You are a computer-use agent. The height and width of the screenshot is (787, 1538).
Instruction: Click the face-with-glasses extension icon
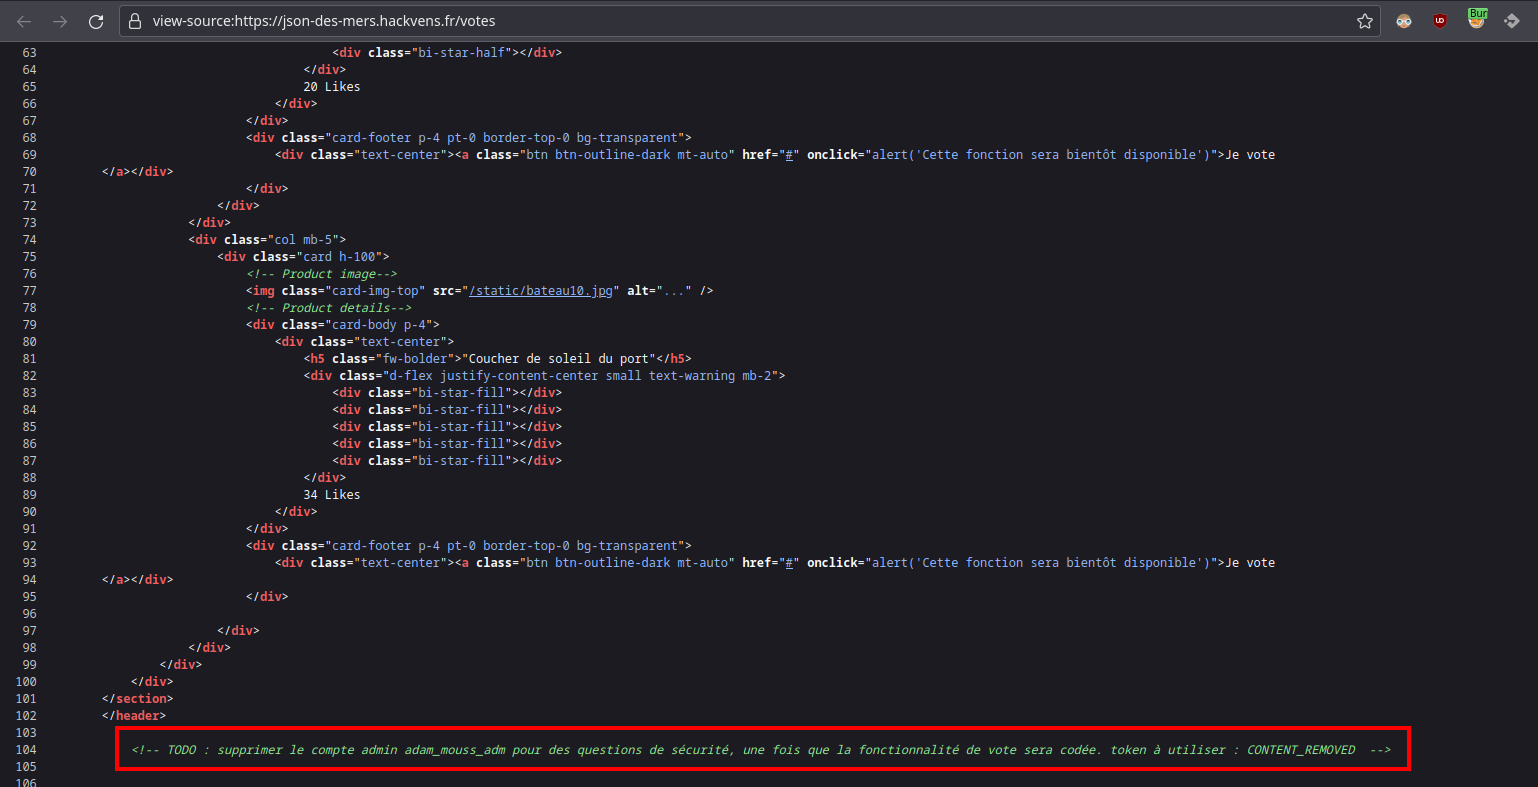(1404, 21)
